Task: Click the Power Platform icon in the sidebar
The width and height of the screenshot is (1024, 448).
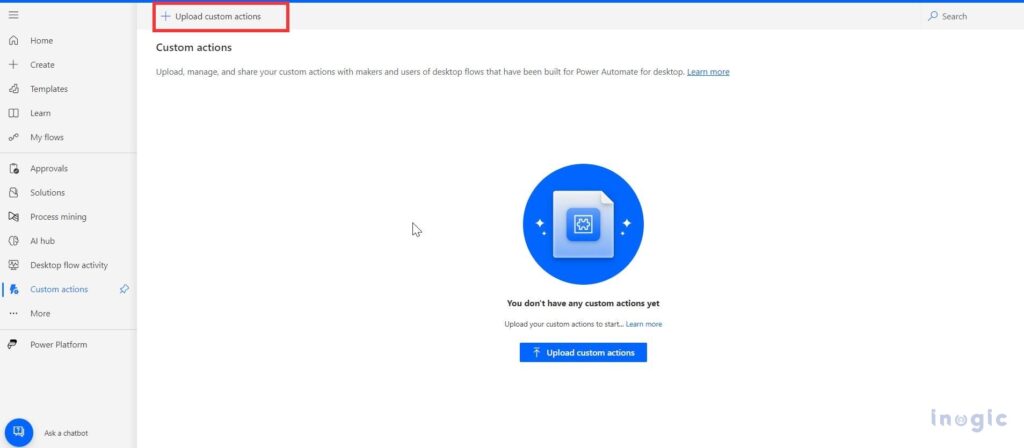Action: [x=13, y=345]
